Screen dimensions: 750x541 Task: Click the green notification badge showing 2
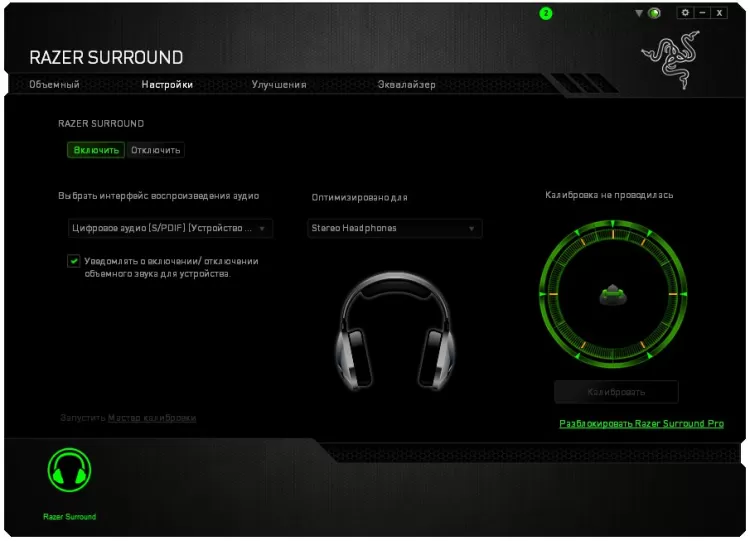pyautogui.click(x=546, y=13)
